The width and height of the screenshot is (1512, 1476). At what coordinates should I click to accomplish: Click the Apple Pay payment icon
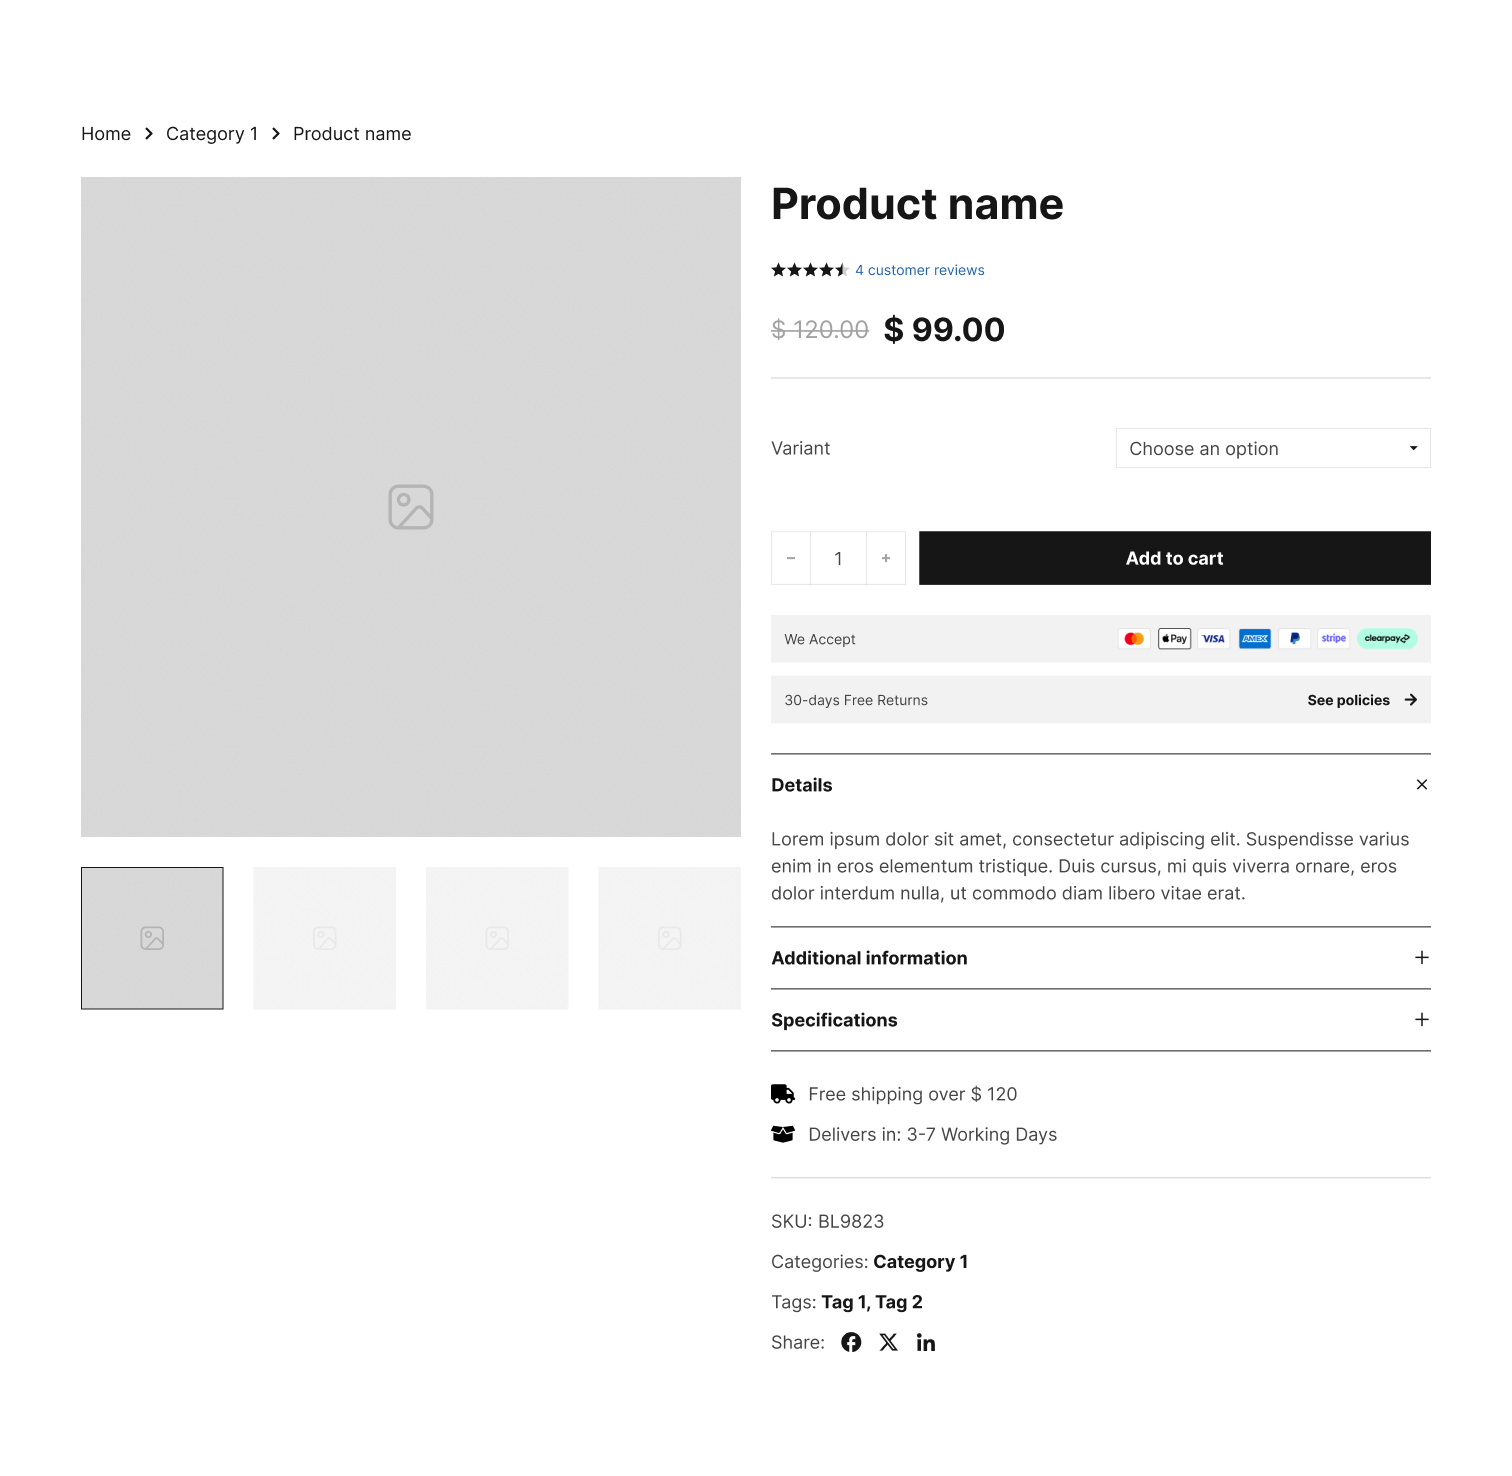click(x=1174, y=639)
